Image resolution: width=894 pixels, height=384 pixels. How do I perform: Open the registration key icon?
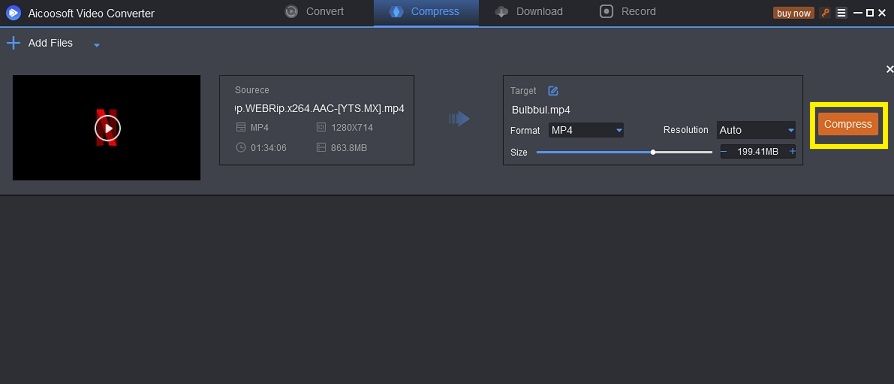(x=824, y=13)
